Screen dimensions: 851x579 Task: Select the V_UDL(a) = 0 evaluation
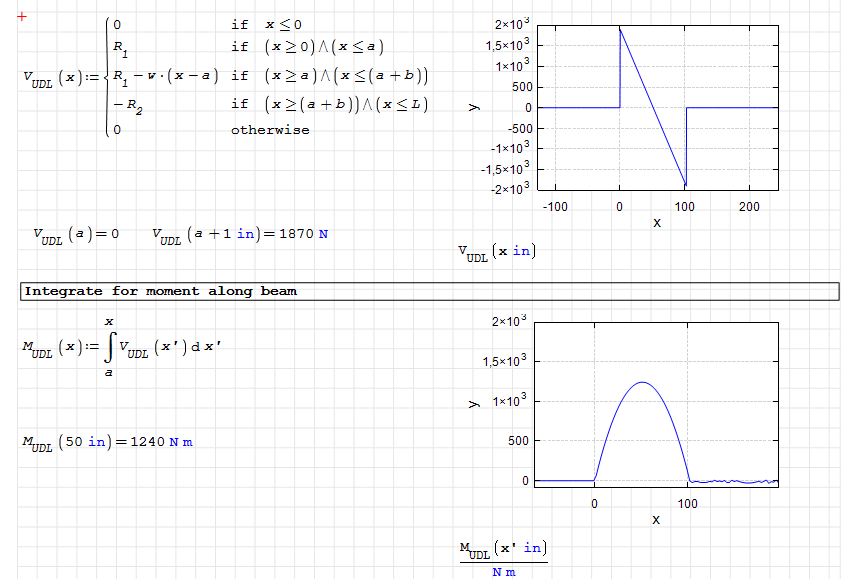[75, 235]
